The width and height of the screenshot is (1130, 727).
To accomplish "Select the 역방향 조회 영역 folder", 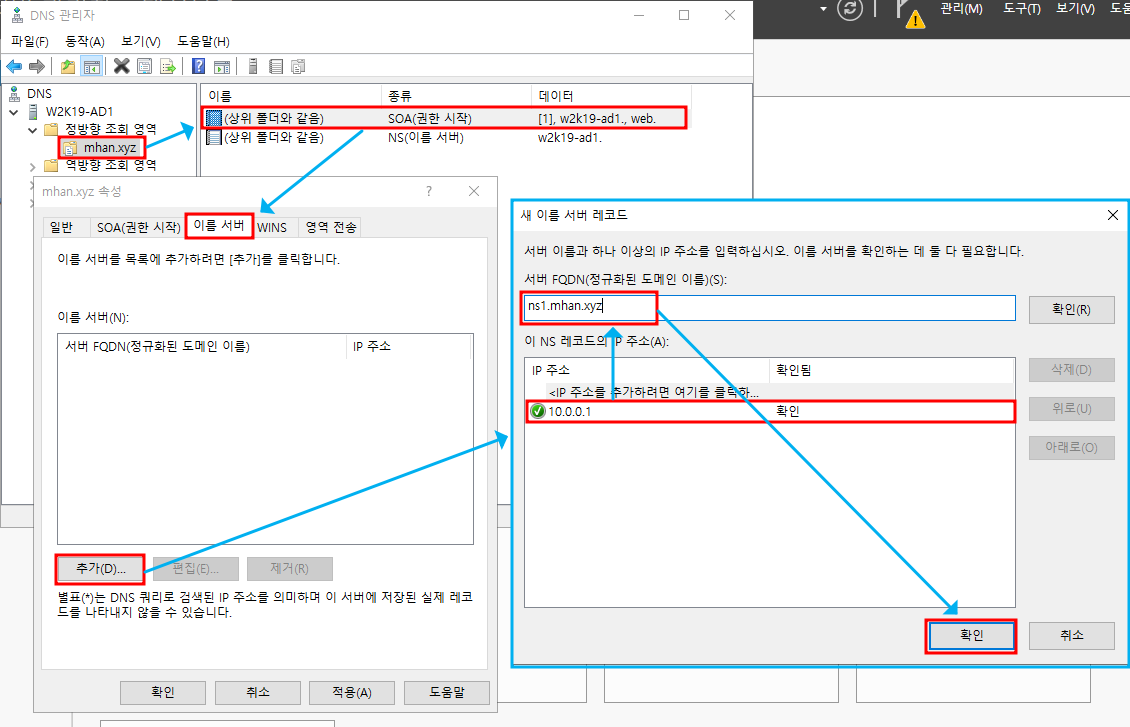I will 110,165.
